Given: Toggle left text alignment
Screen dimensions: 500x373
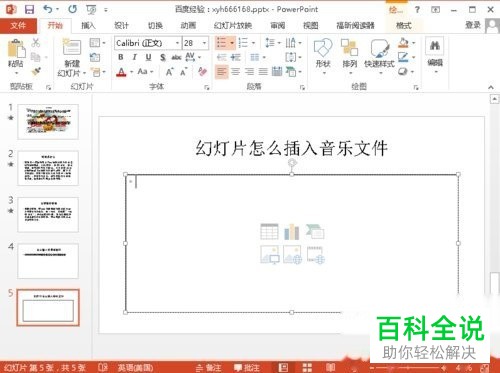Looking at the screenshot, I should click(221, 71).
